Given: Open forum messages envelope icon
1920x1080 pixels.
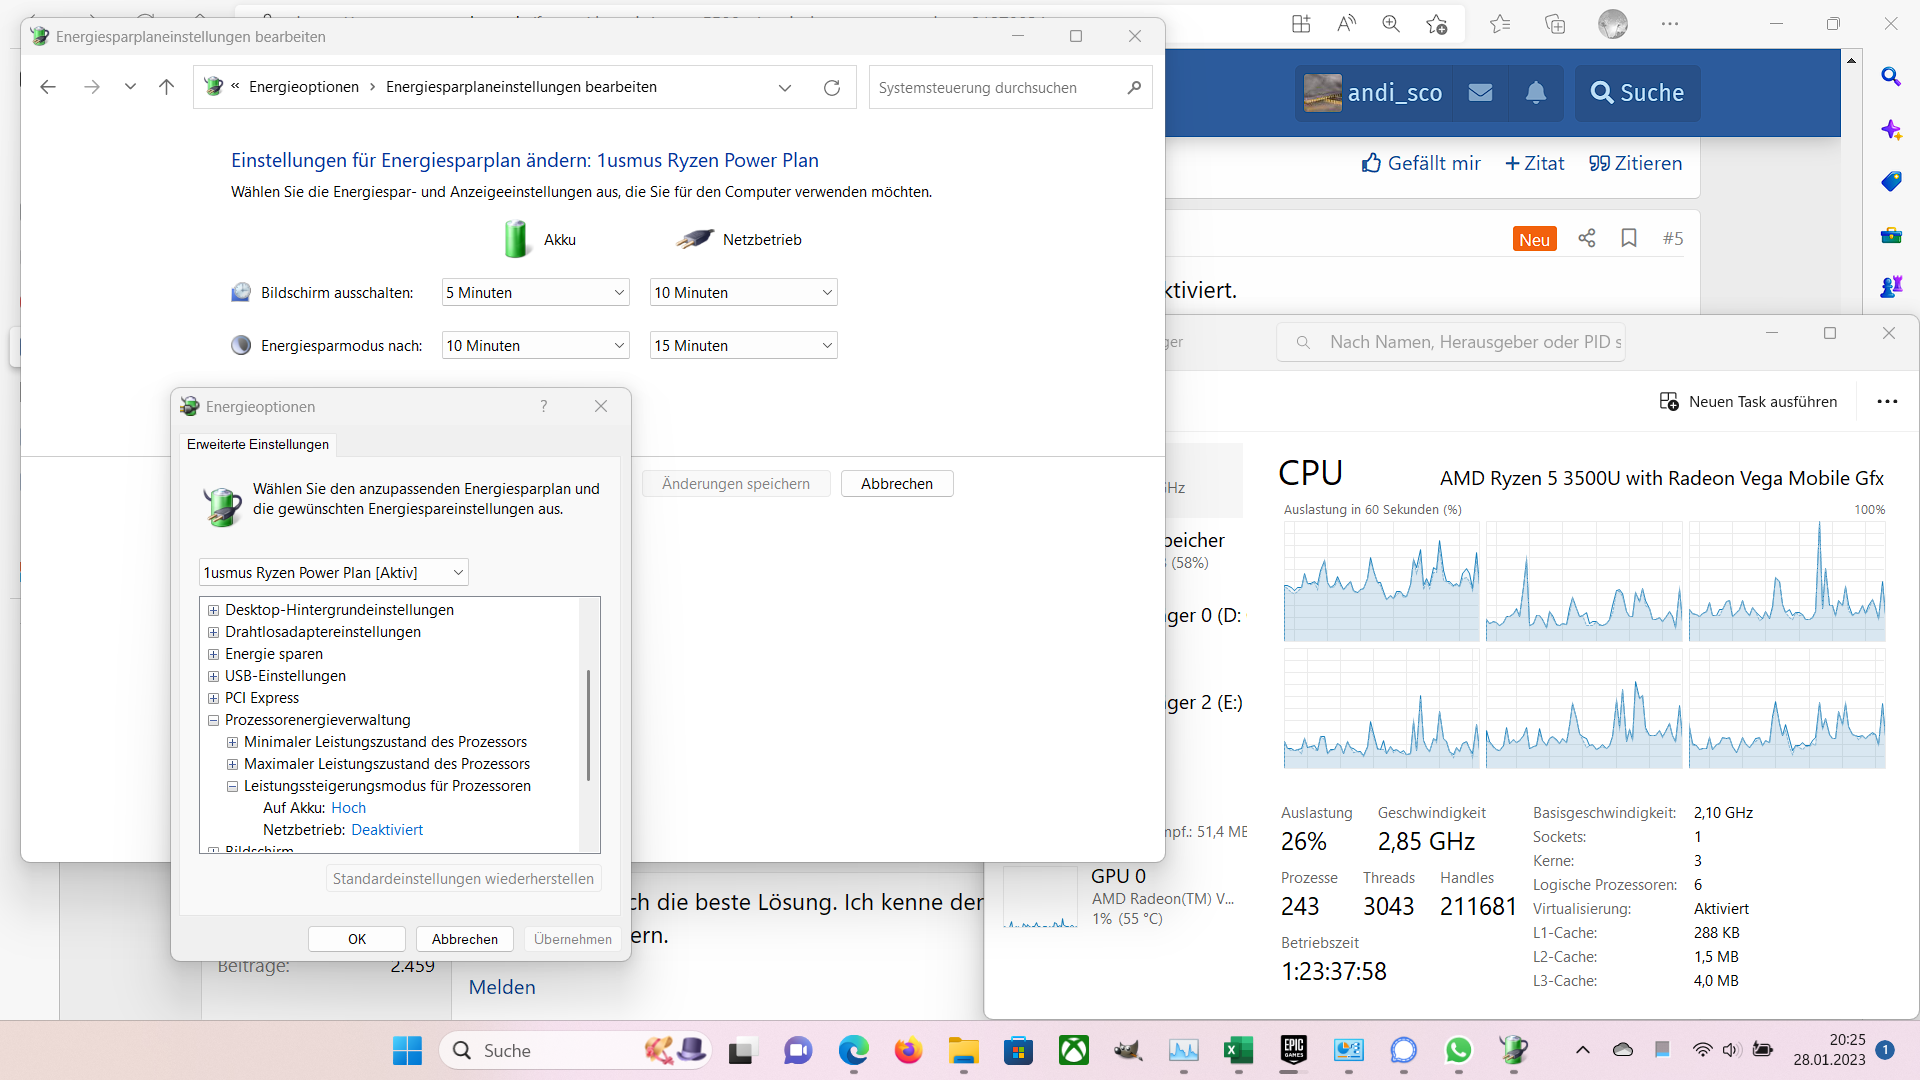Looking at the screenshot, I should point(1480,93).
